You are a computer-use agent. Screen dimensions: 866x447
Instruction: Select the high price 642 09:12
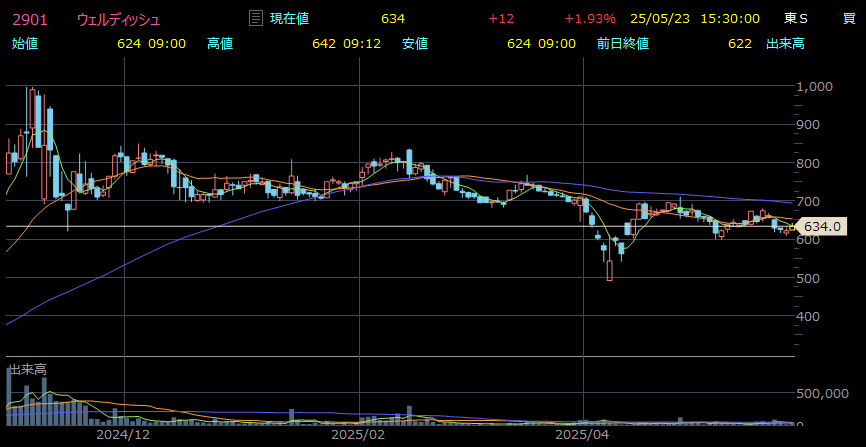(x=346, y=44)
